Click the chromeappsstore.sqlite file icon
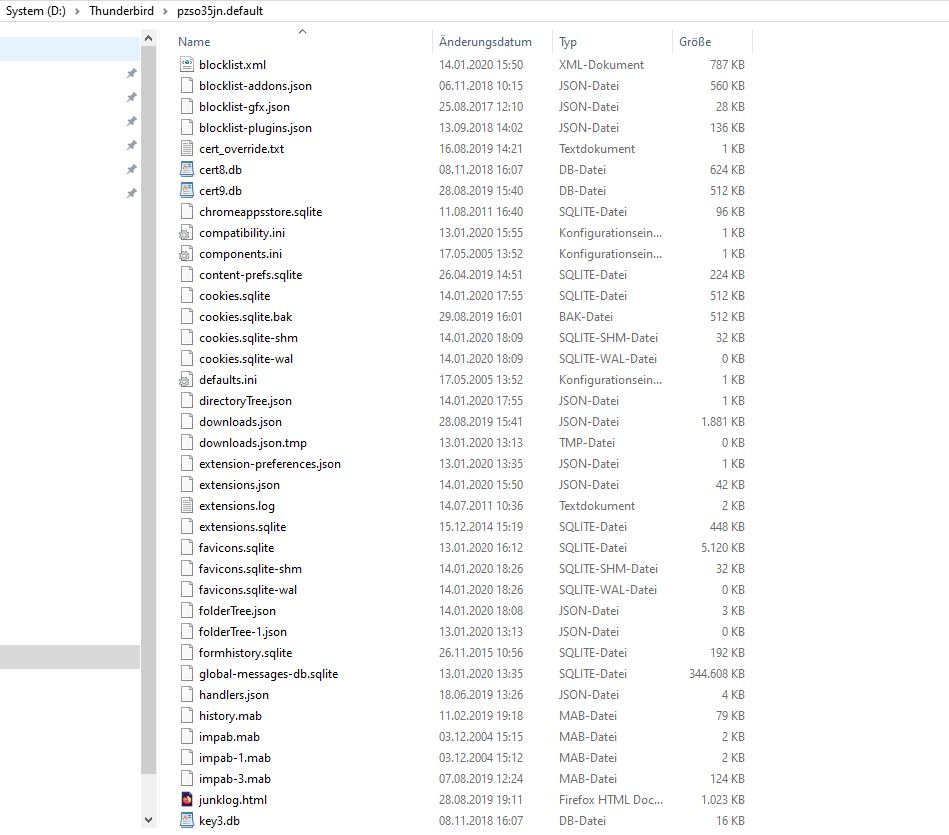Viewport: 949px width, 835px height. pyautogui.click(x=187, y=212)
